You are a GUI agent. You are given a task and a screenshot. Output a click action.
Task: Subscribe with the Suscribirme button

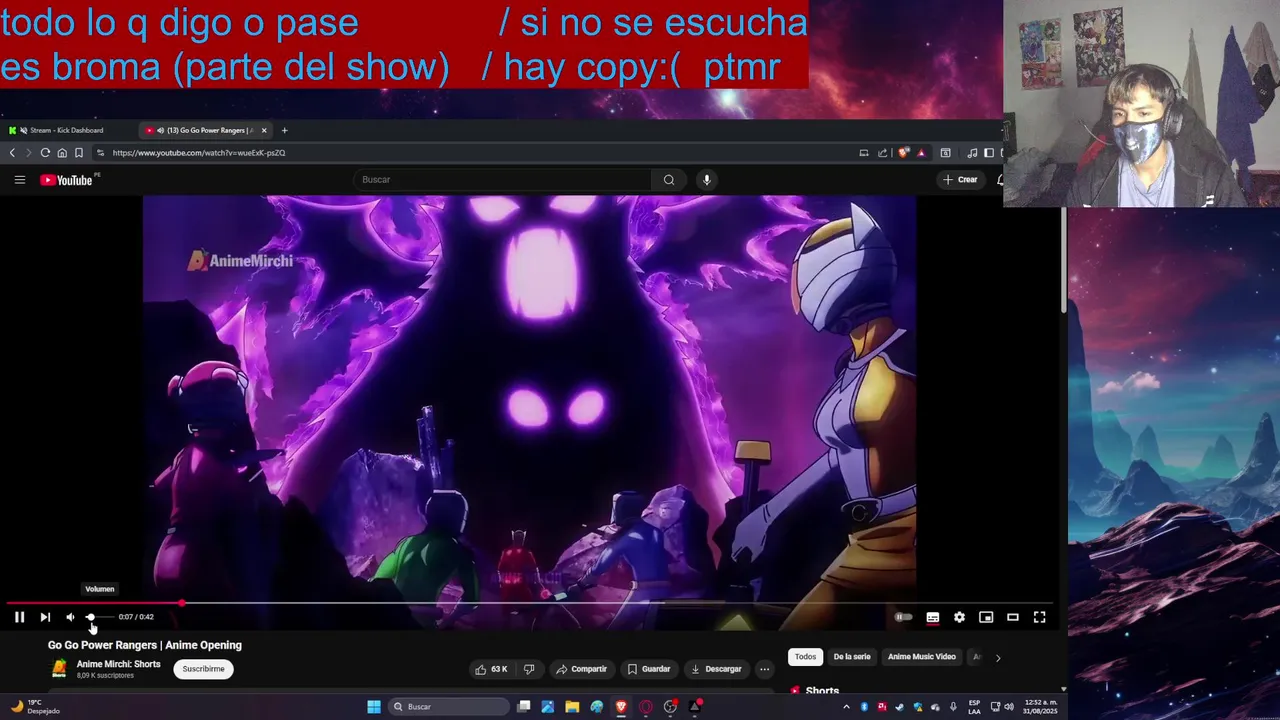point(203,669)
